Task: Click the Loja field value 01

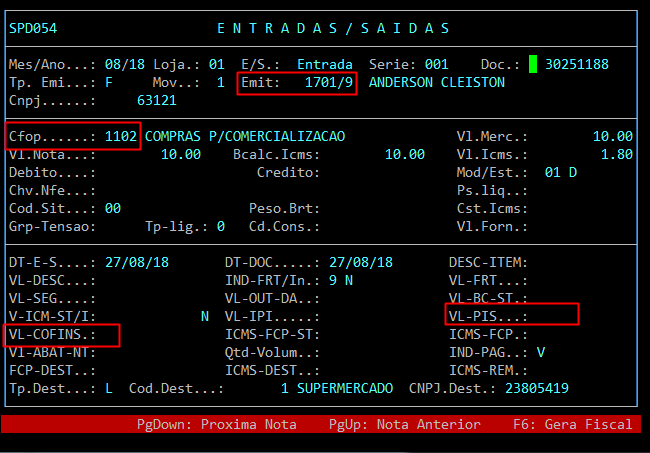Action: pyautogui.click(x=217, y=64)
